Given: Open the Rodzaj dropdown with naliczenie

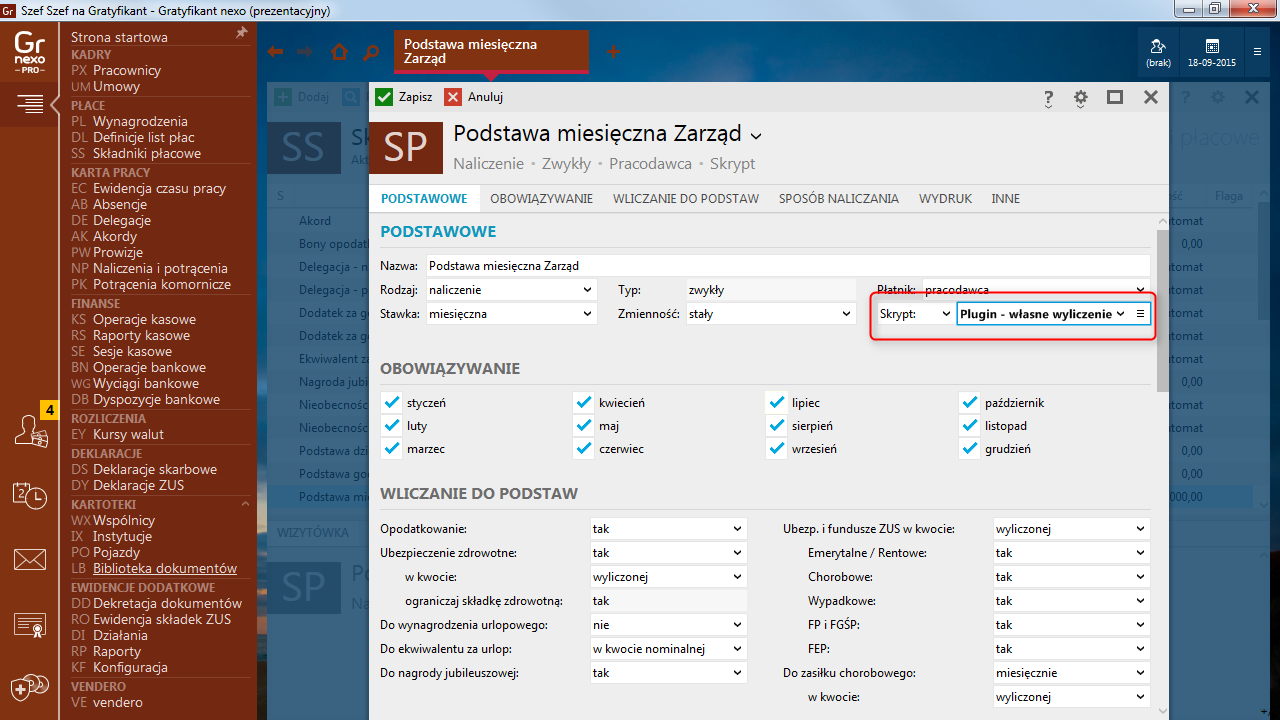Looking at the screenshot, I should click(x=511, y=290).
